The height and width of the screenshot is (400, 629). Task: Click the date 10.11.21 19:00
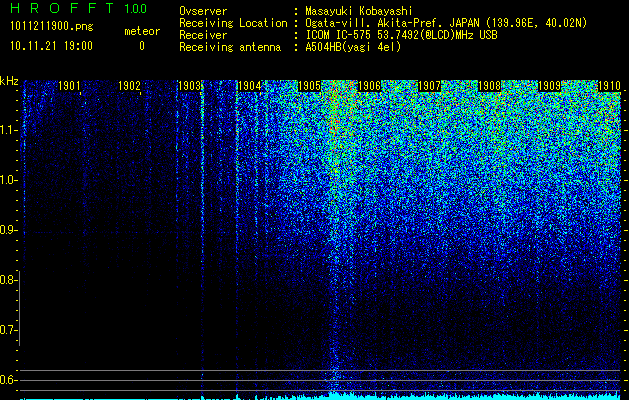pos(51,46)
